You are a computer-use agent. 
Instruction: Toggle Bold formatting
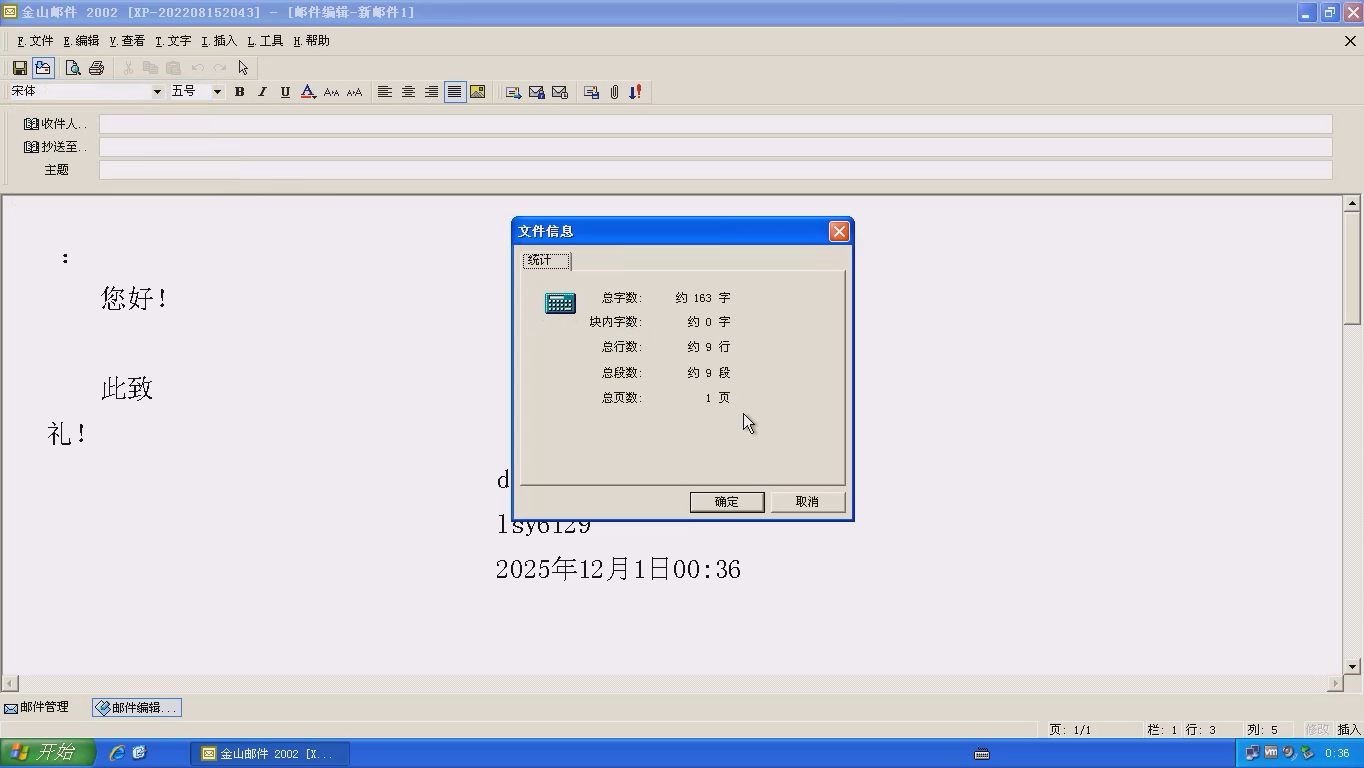pyautogui.click(x=239, y=92)
